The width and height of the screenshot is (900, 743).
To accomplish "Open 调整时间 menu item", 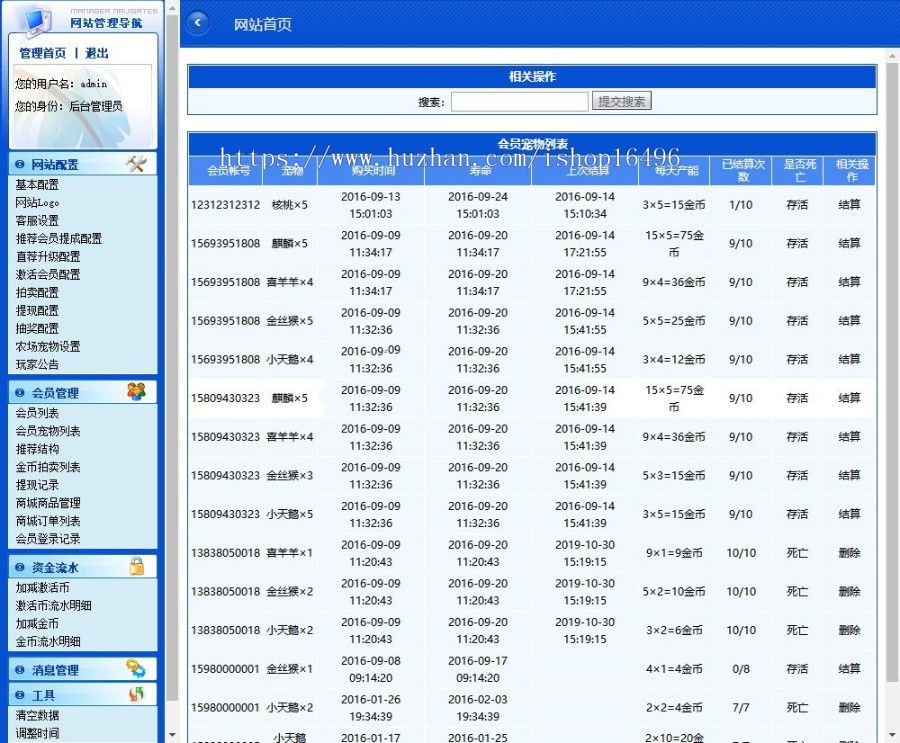I will pyautogui.click(x=37, y=733).
